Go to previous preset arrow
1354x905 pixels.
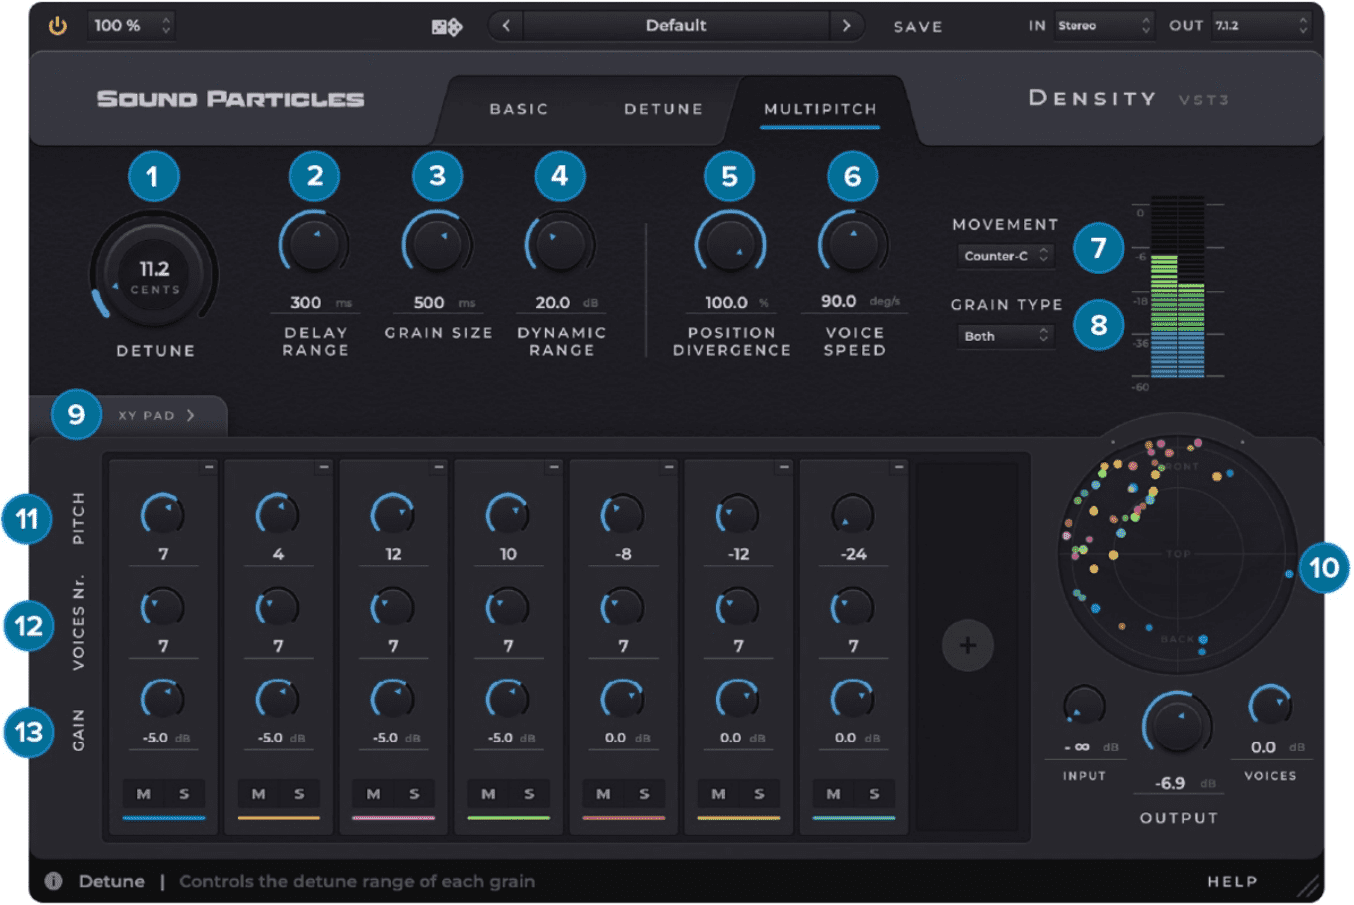pos(506,26)
